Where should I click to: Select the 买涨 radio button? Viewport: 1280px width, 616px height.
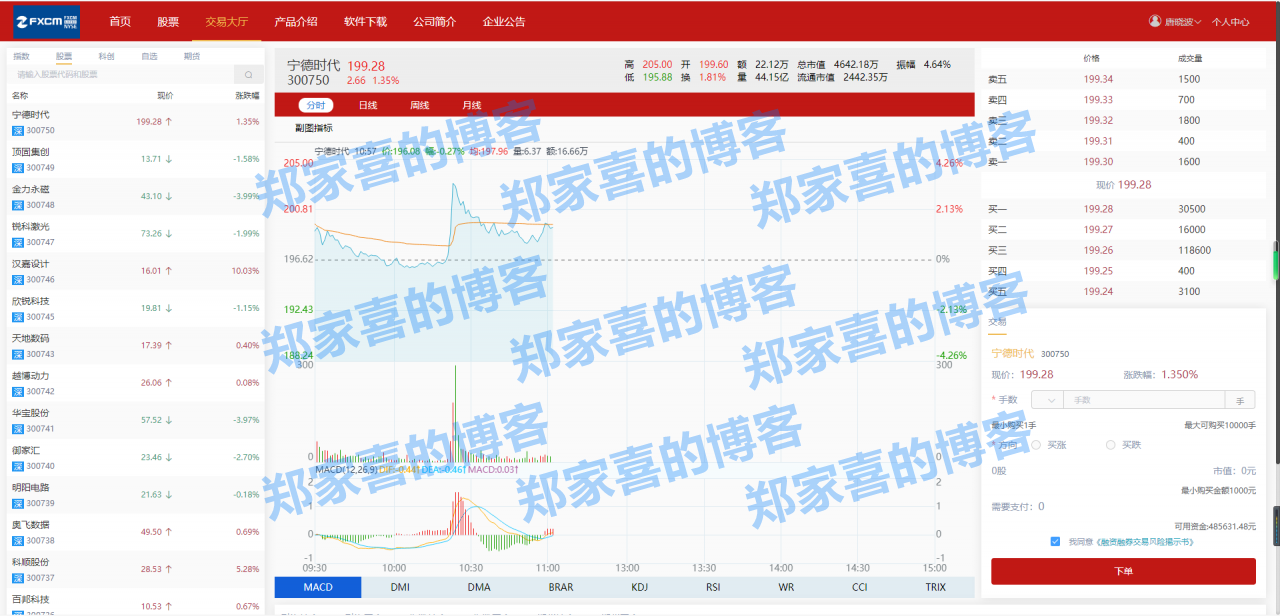(1036, 445)
